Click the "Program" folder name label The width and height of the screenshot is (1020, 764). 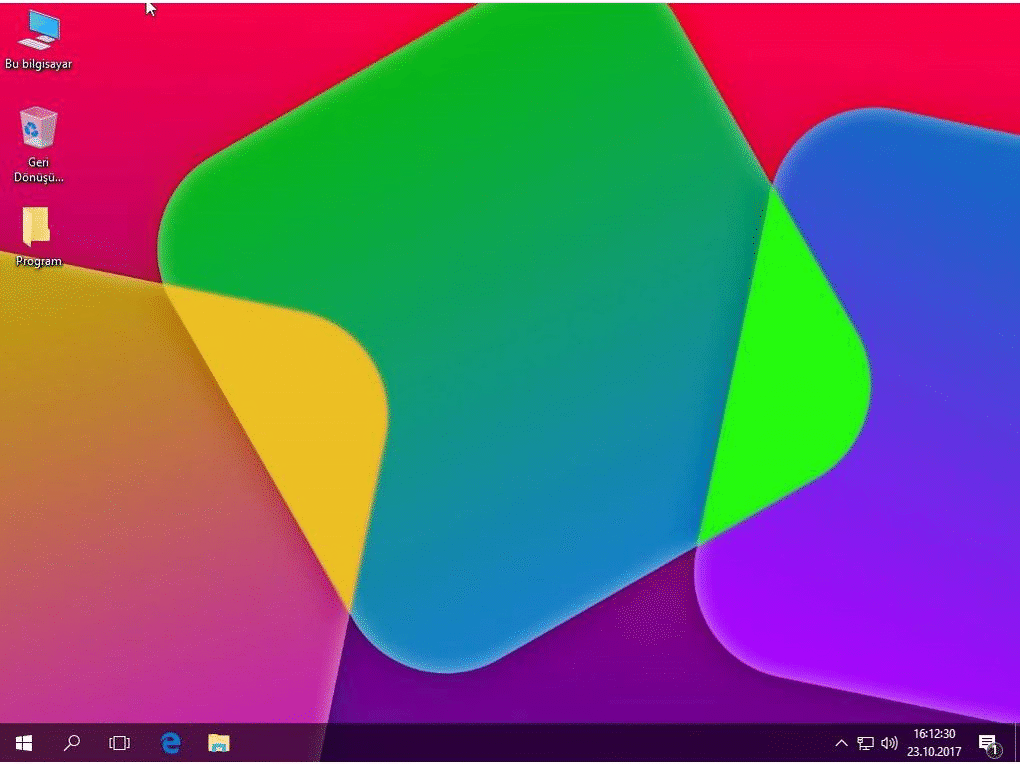pyautogui.click(x=38, y=262)
